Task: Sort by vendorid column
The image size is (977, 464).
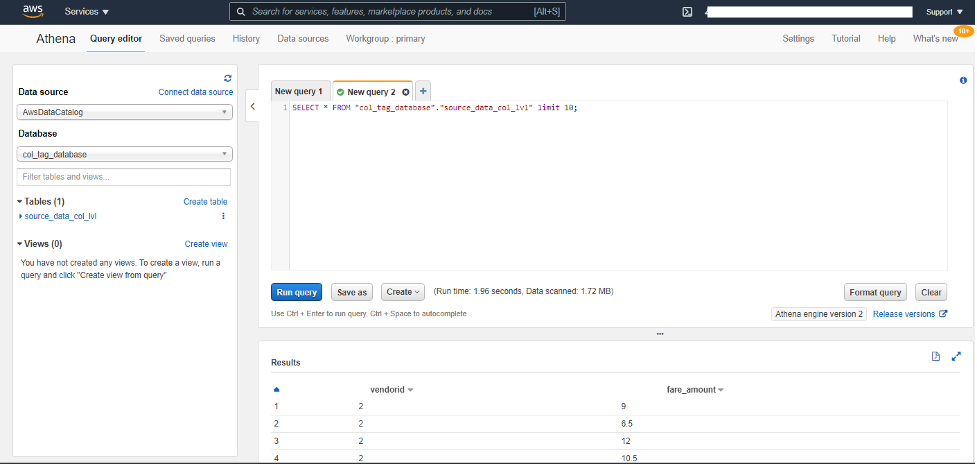Action: 392,390
